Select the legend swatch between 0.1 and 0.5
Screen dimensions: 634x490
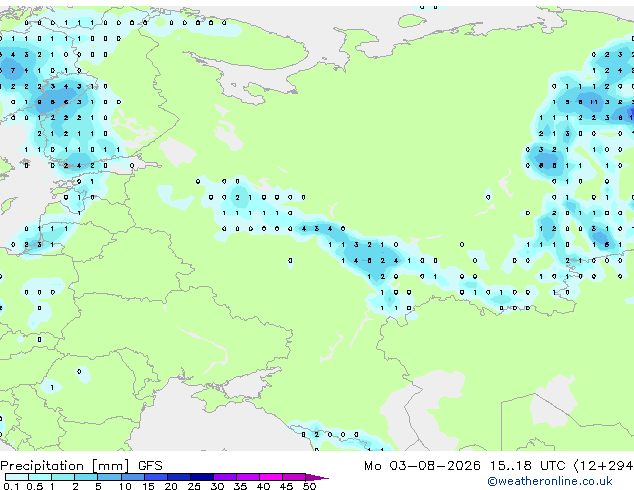[x=17, y=477]
